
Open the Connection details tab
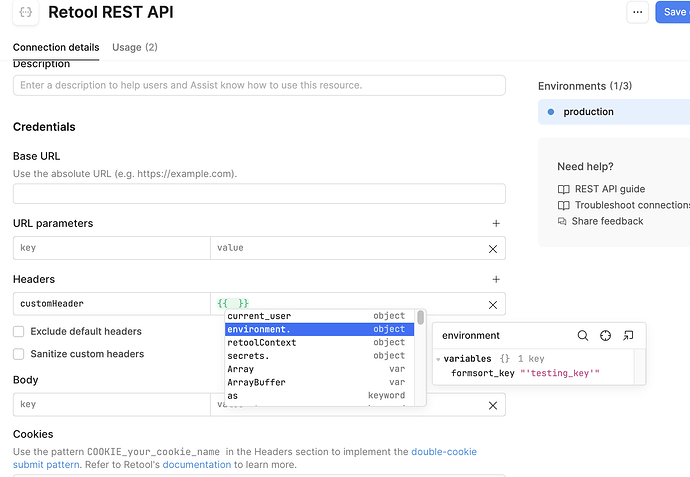point(56,47)
